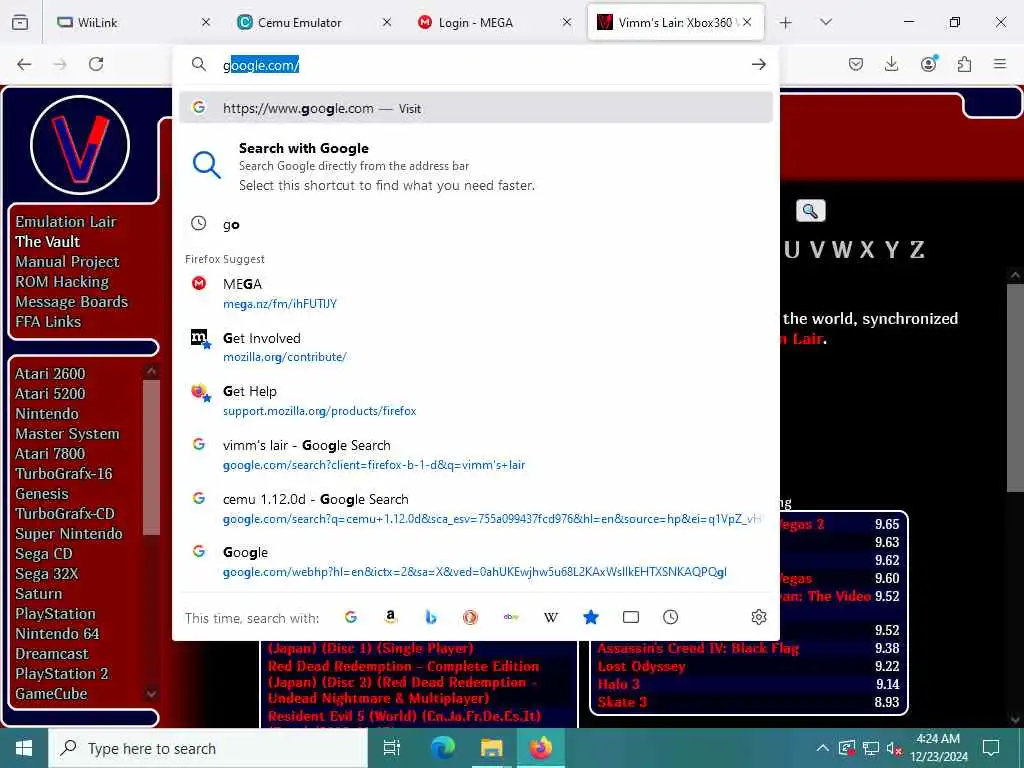Click the console list scroll up arrow
The width and height of the screenshot is (1024, 768).
pos(151,371)
